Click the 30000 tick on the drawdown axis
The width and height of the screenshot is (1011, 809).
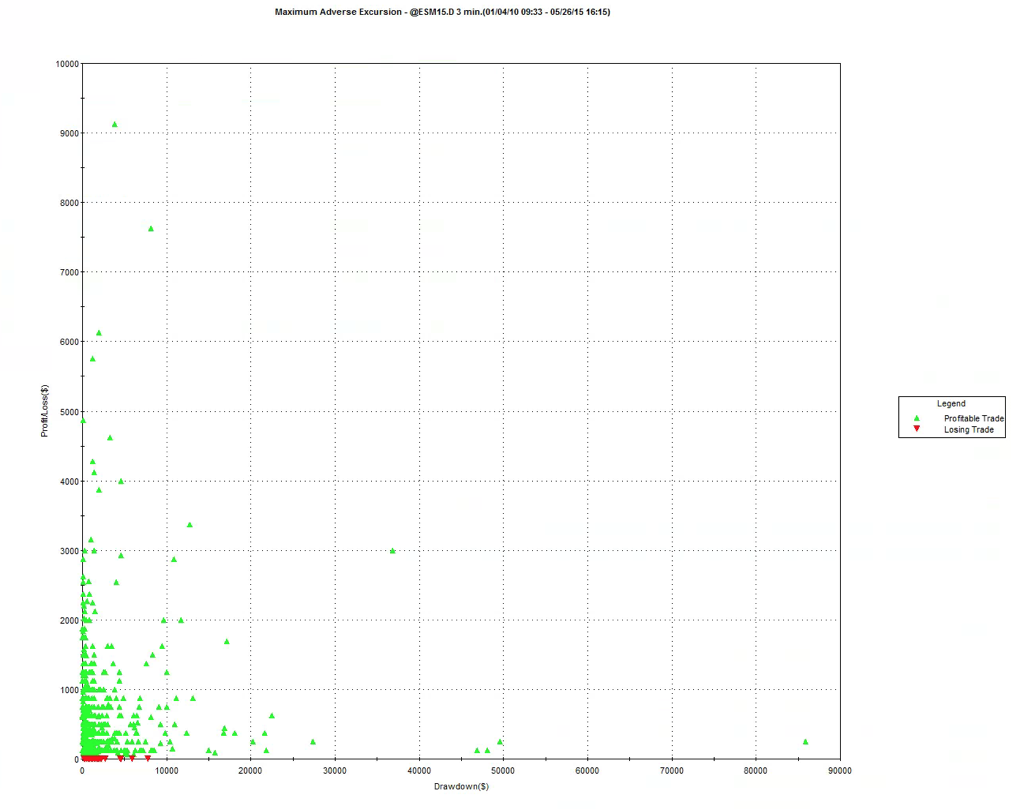[335, 770]
